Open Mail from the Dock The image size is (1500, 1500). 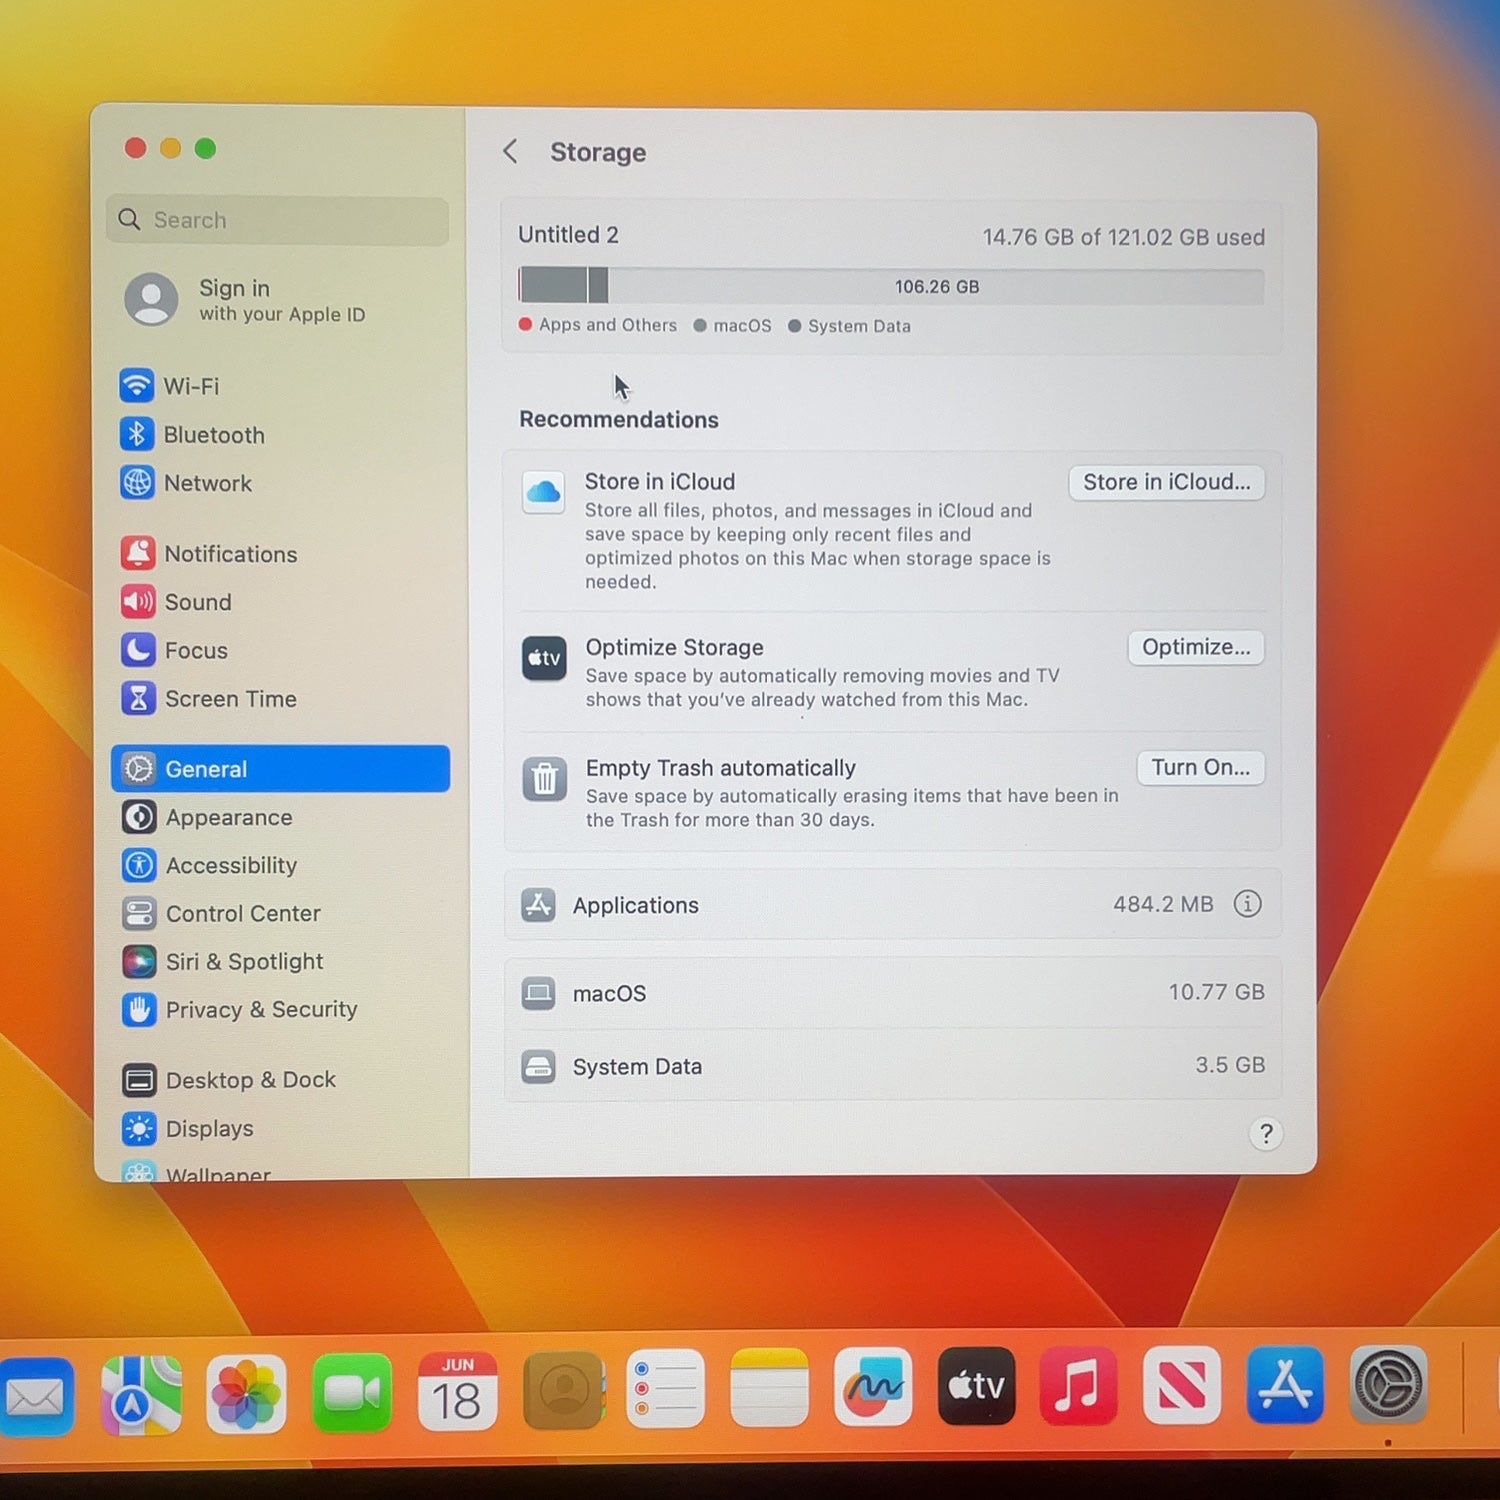click(36, 1397)
